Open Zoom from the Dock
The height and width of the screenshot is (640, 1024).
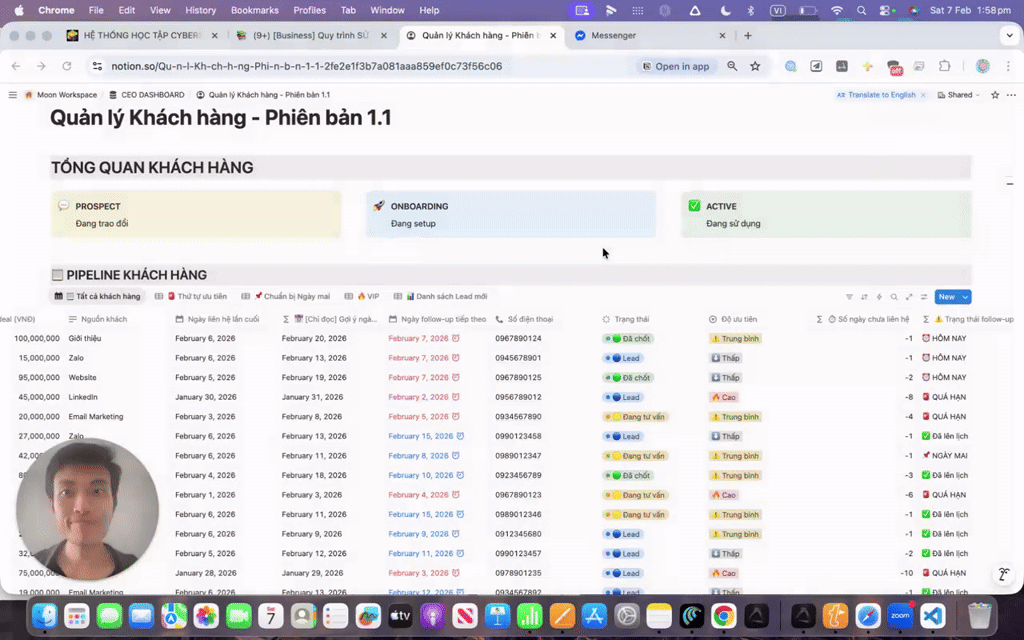point(900,615)
